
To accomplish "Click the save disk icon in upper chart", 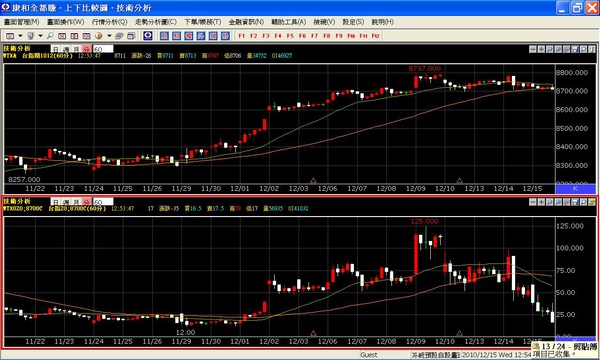I will [575, 49].
